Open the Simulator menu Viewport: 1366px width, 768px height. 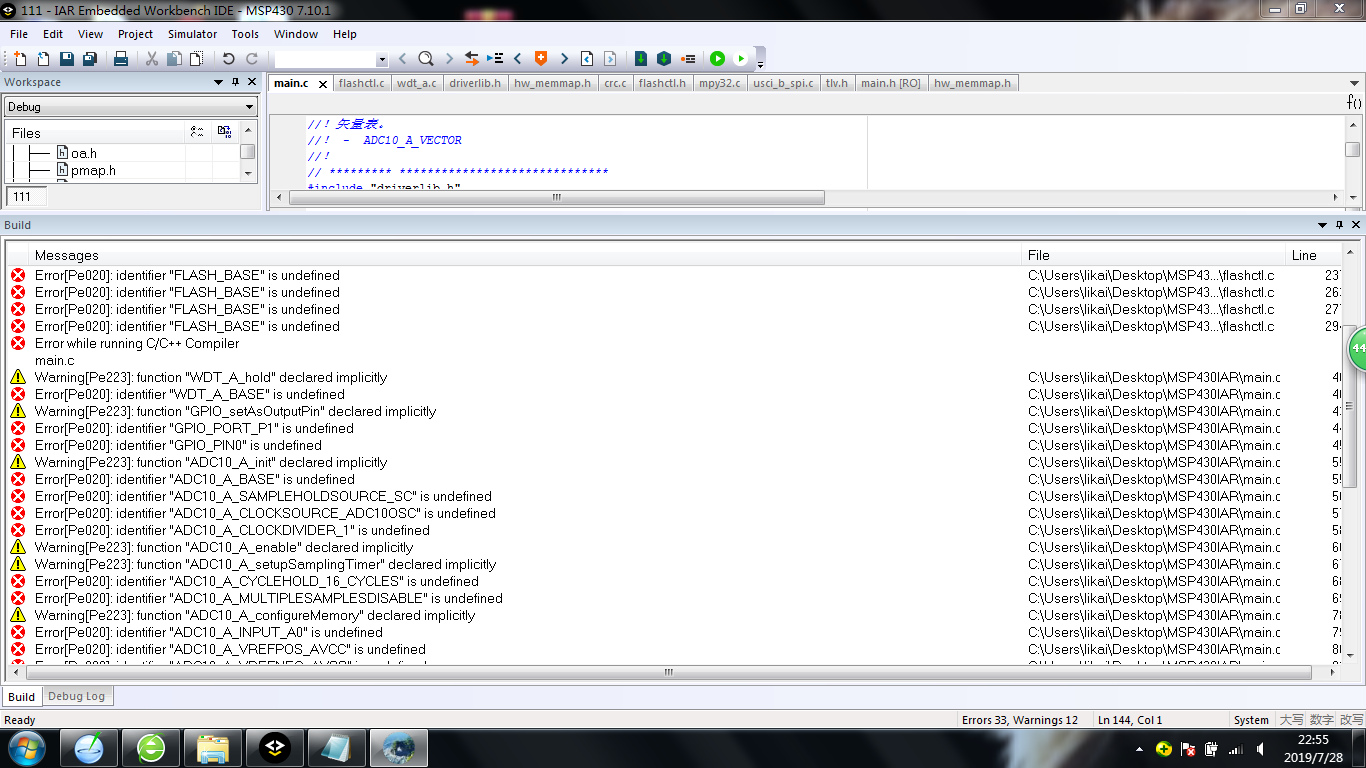pos(192,34)
